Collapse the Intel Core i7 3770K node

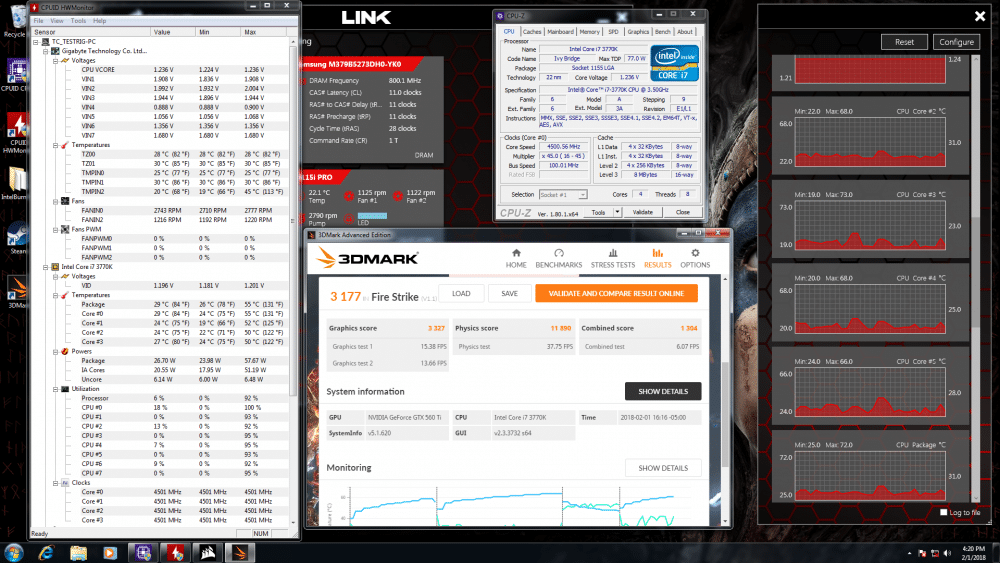click(46, 267)
